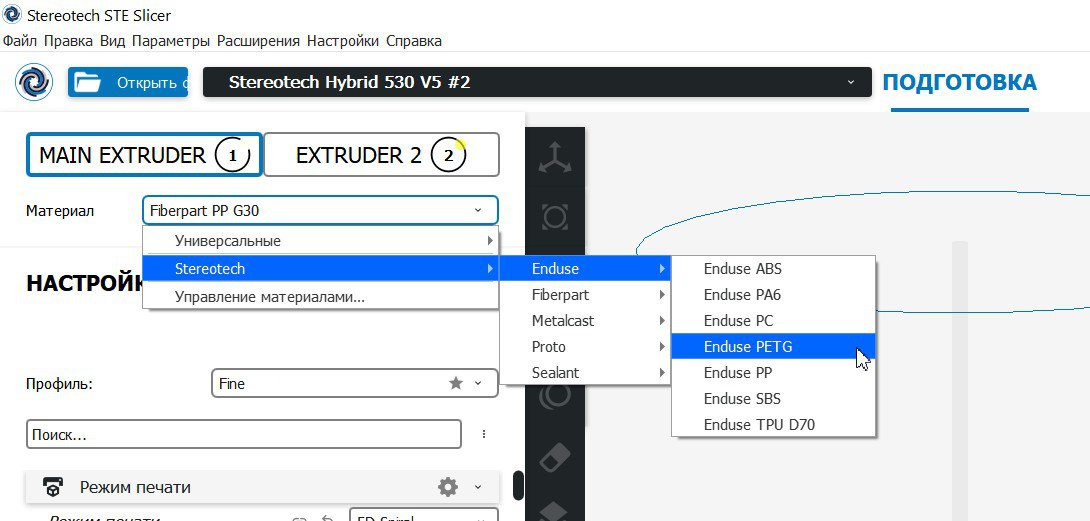The width and height of the screenshot is (1090, 521).
Task: Expand the Proto submenu
Action: click(x=585, y=346)
